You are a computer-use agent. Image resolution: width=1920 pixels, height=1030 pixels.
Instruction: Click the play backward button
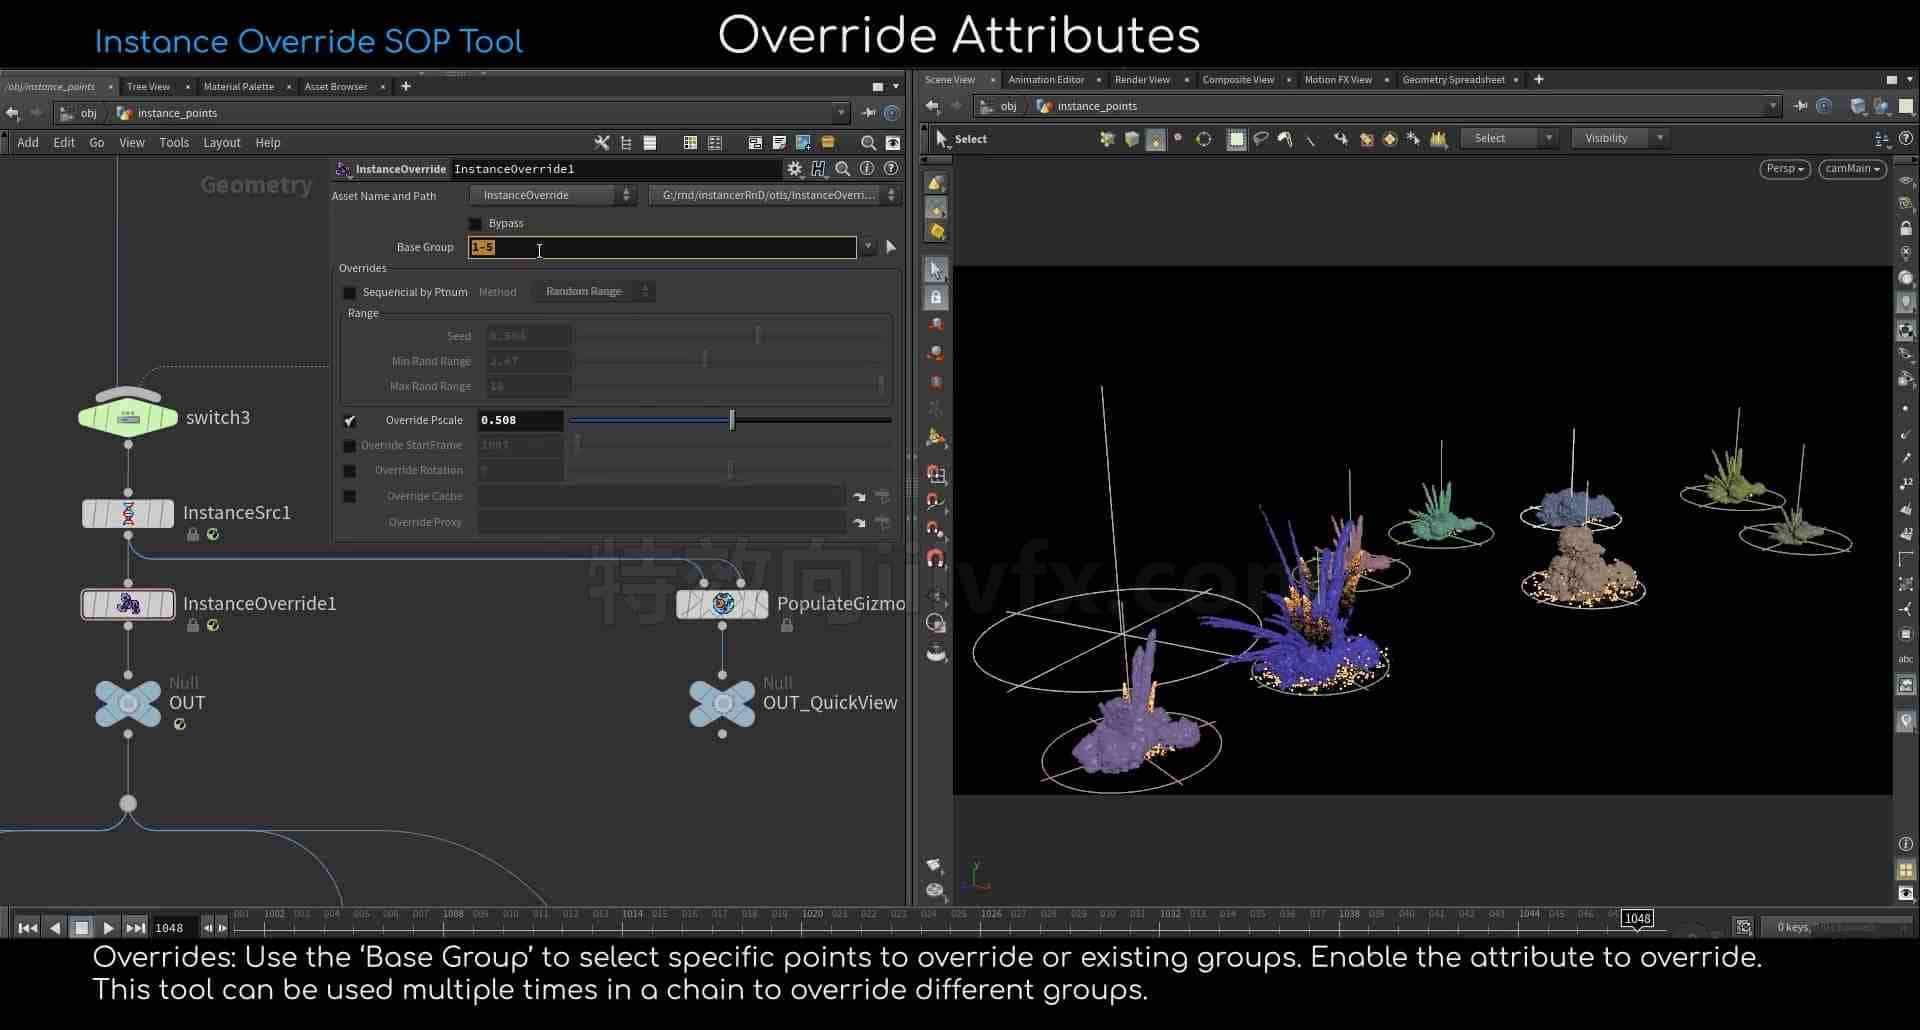(x=56, y=928)
